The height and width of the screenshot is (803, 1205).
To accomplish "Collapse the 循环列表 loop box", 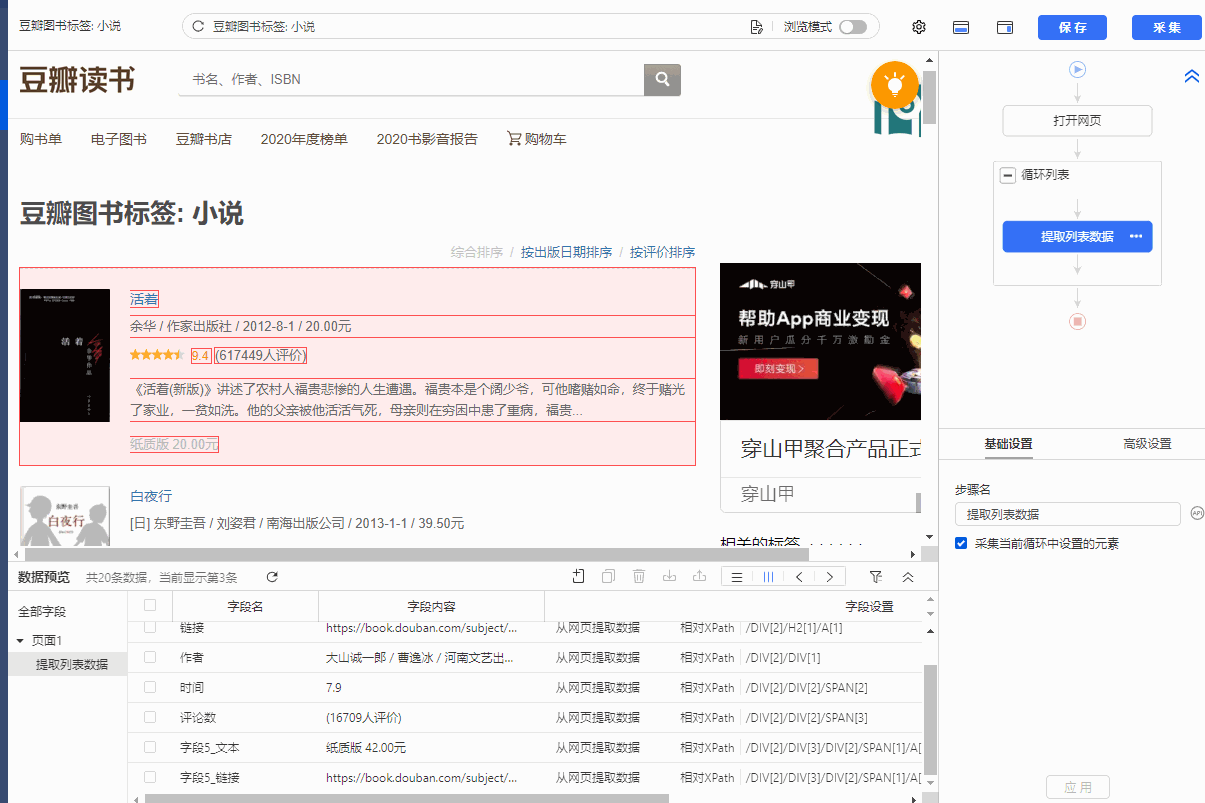I will click(x=1008, y=175).
